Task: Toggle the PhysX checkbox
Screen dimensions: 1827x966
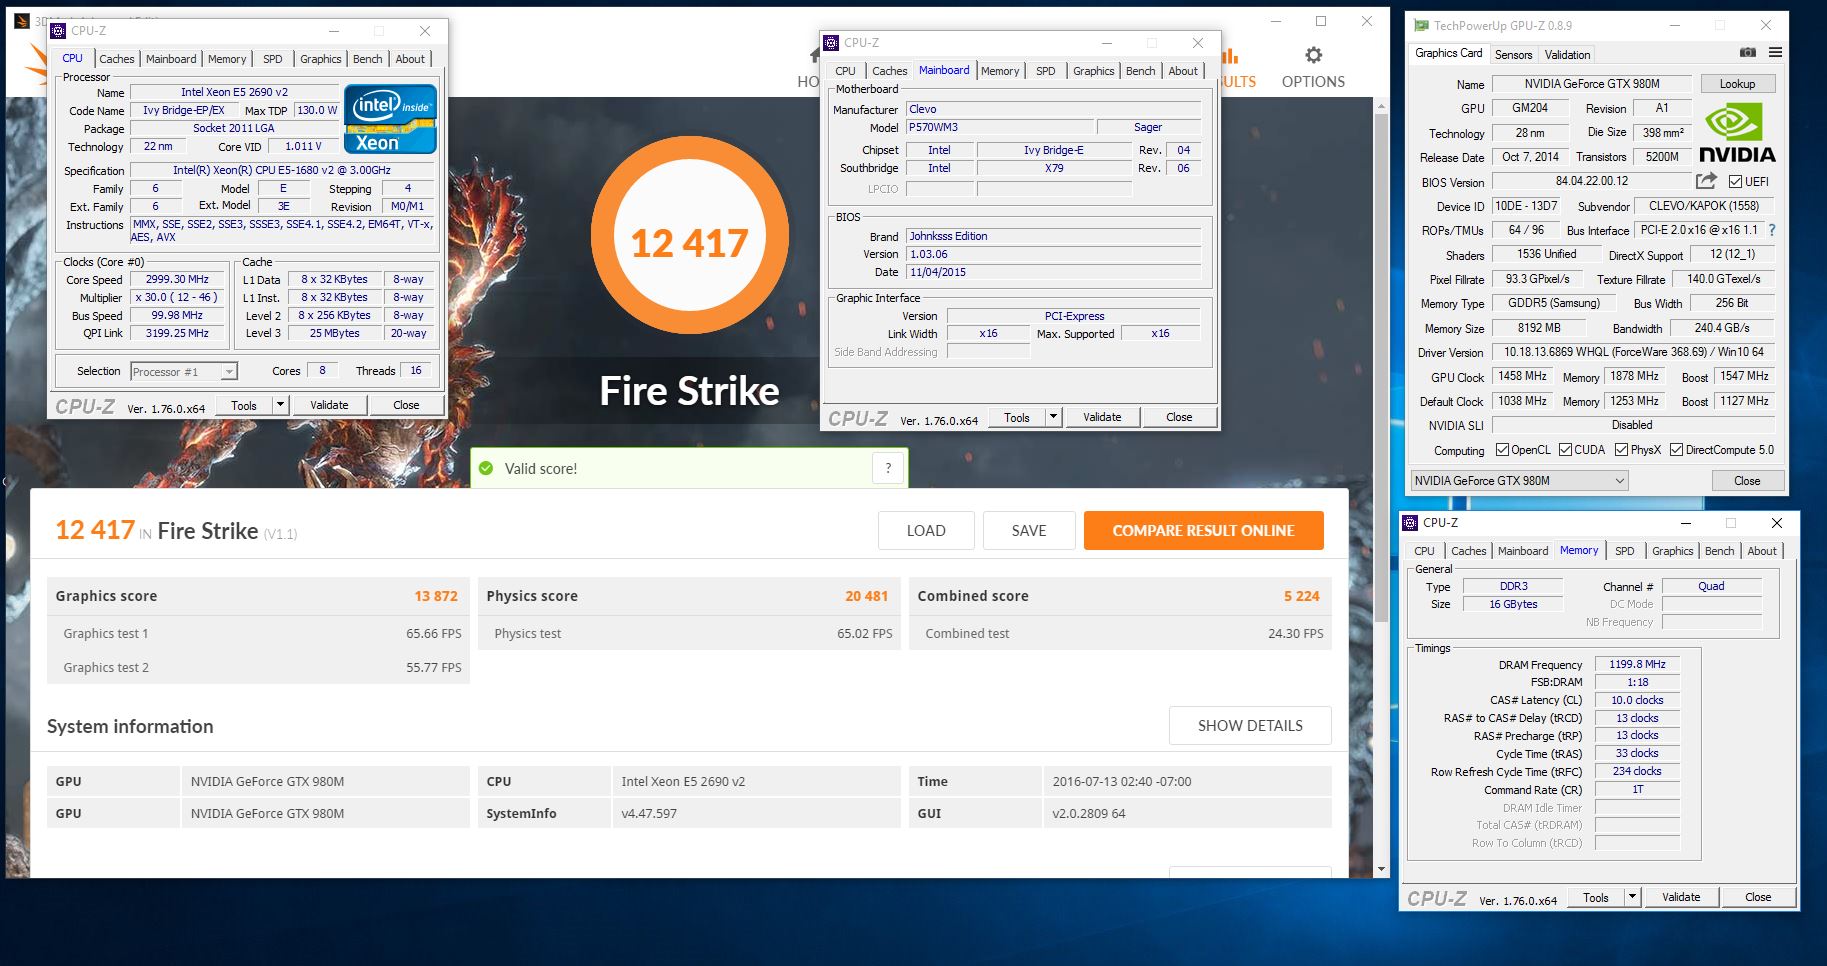Action: pos(1621,450)
